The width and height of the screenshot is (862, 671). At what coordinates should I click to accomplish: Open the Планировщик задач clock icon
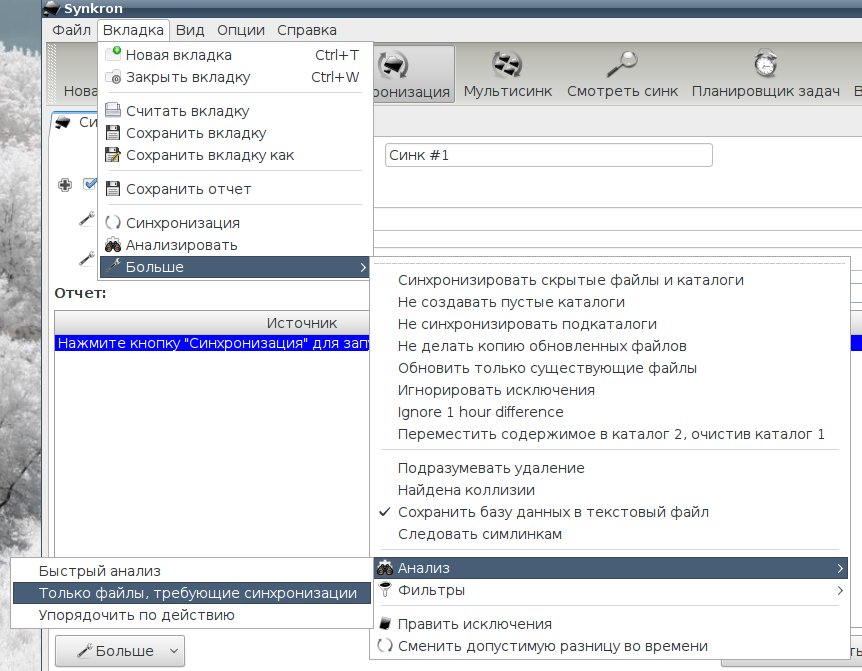(765, 63)
